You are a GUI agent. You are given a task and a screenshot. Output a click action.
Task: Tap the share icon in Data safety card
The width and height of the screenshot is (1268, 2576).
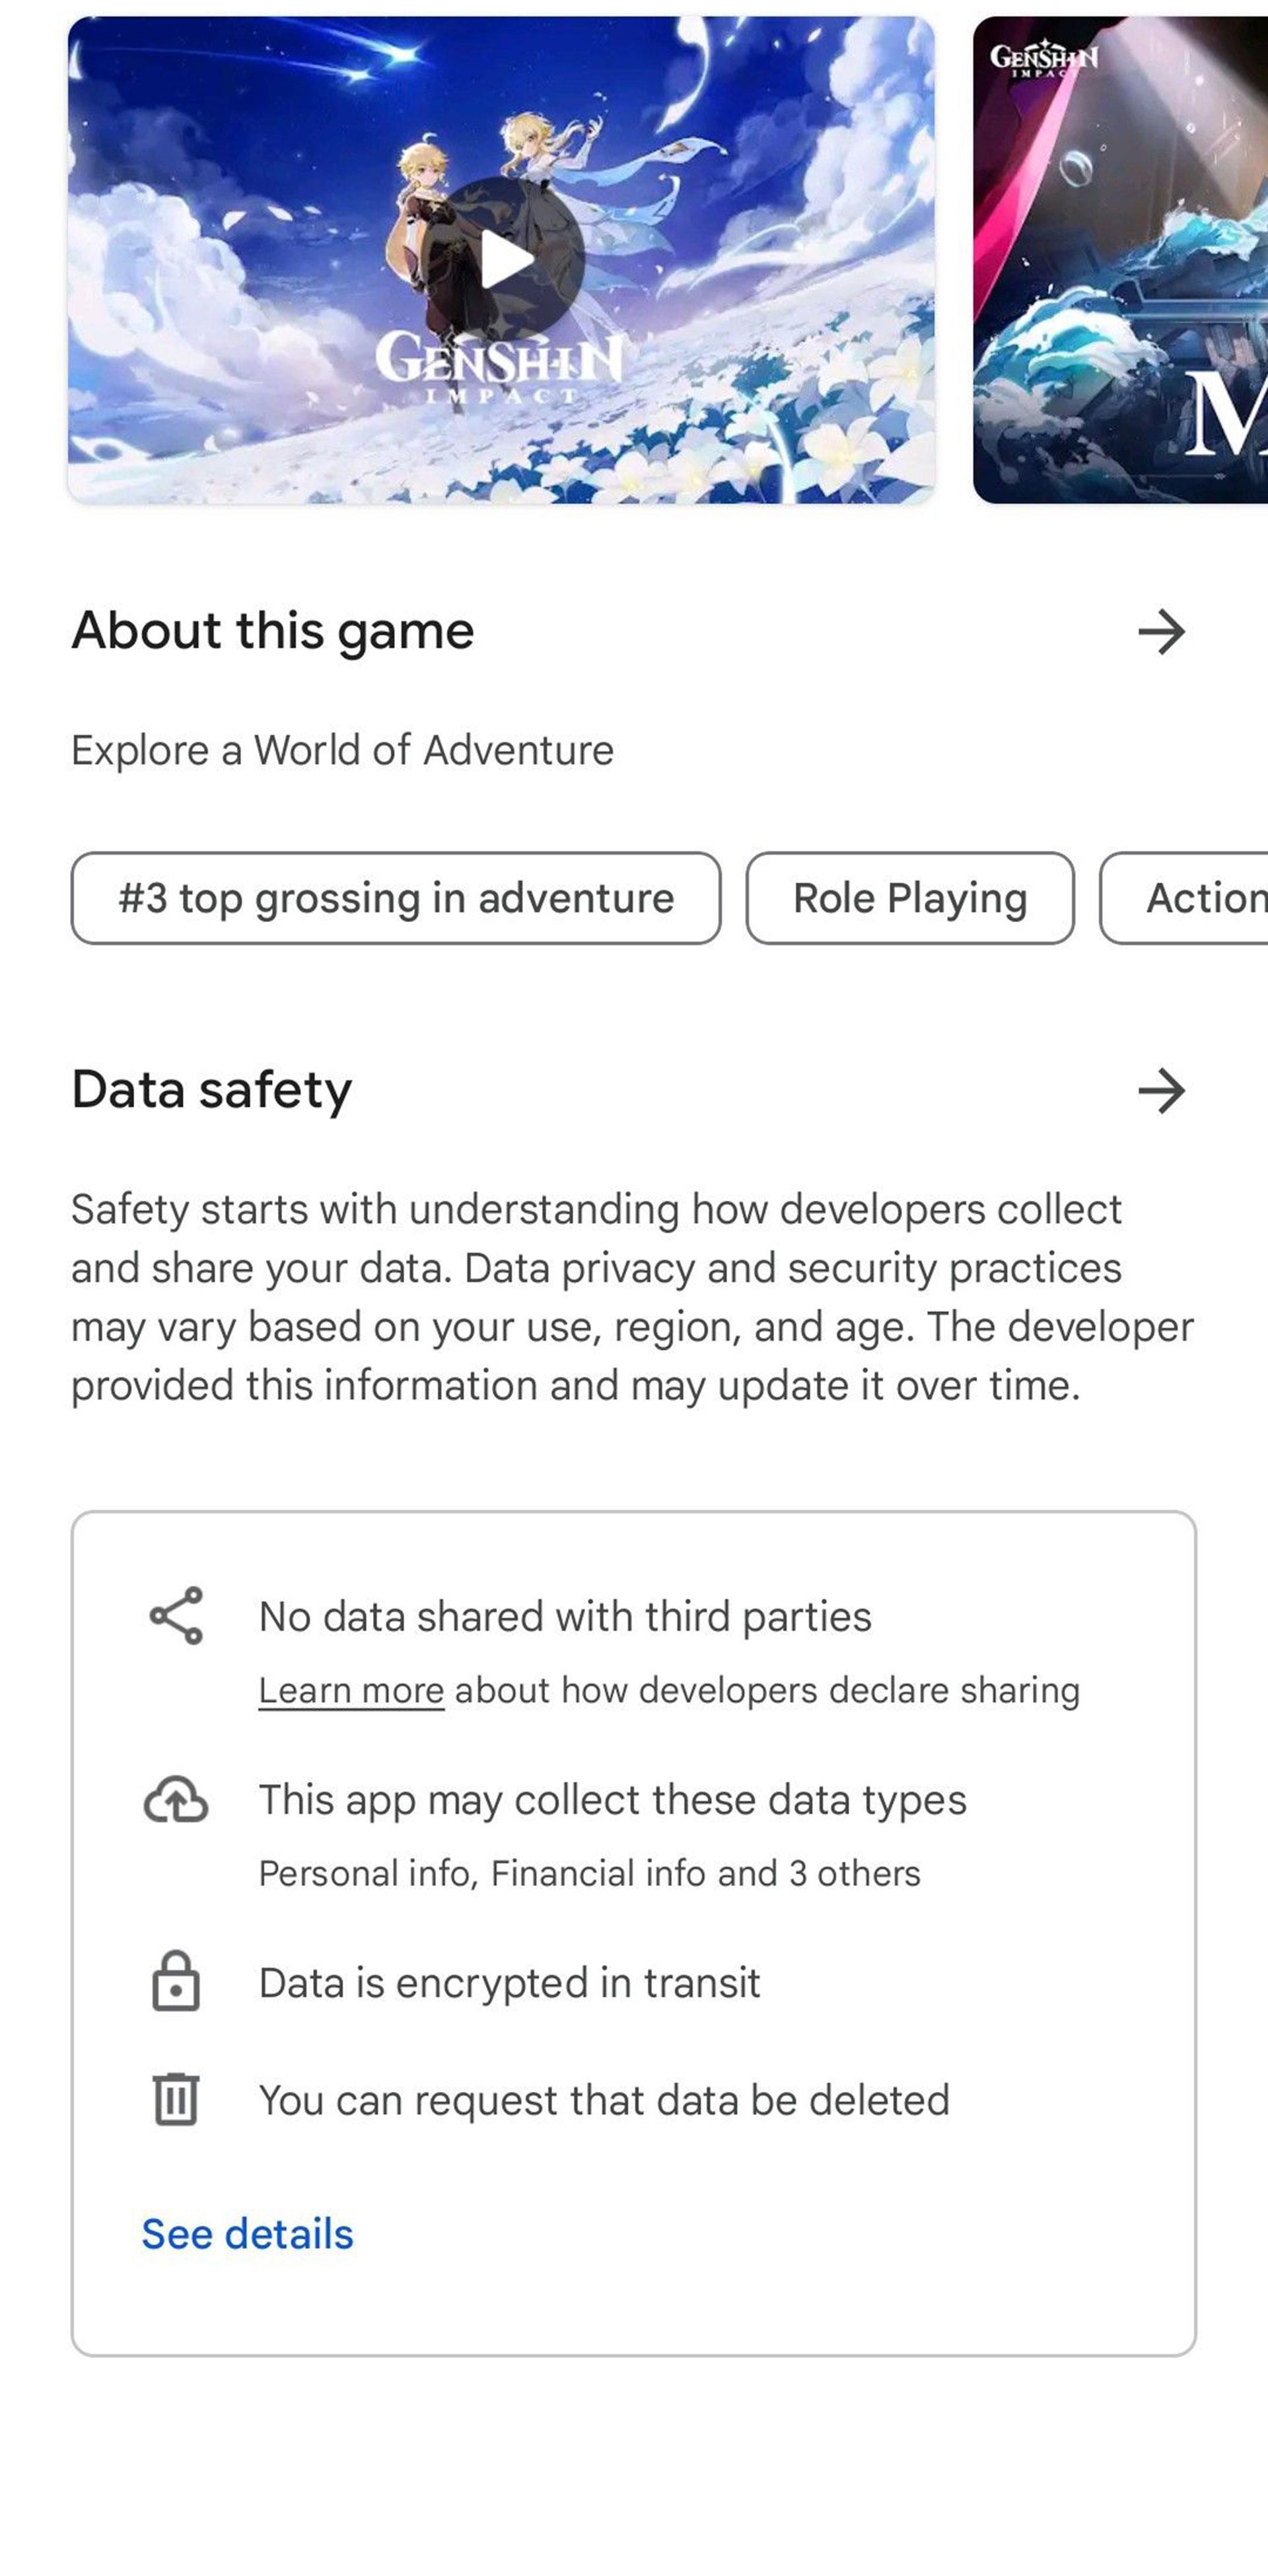coord(176,1616)
